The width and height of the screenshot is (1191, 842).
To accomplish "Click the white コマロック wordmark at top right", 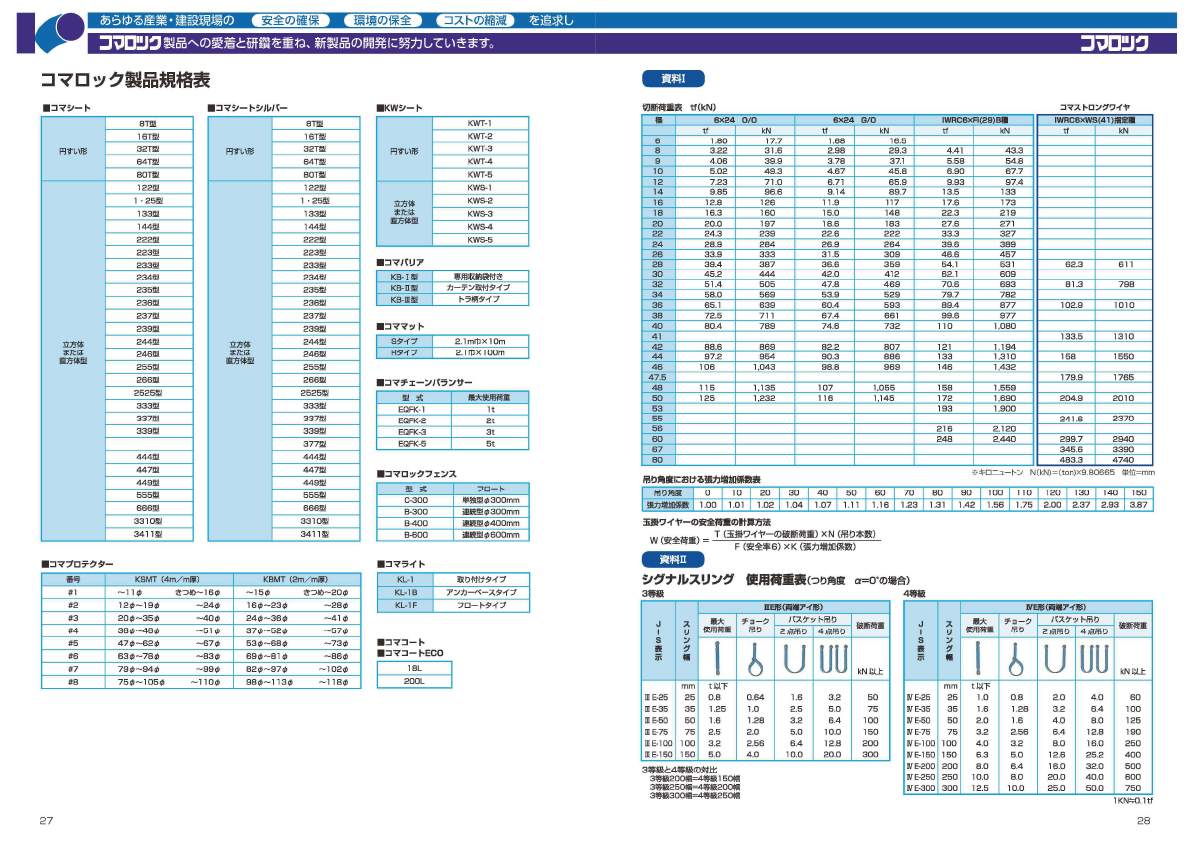I will pos(1114,43).
